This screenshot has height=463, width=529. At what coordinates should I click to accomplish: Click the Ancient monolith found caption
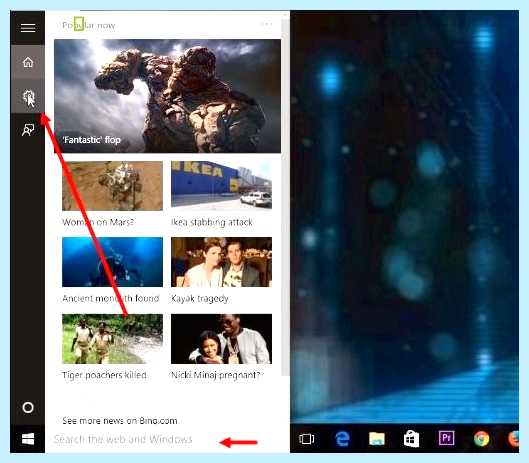point(111,298)
